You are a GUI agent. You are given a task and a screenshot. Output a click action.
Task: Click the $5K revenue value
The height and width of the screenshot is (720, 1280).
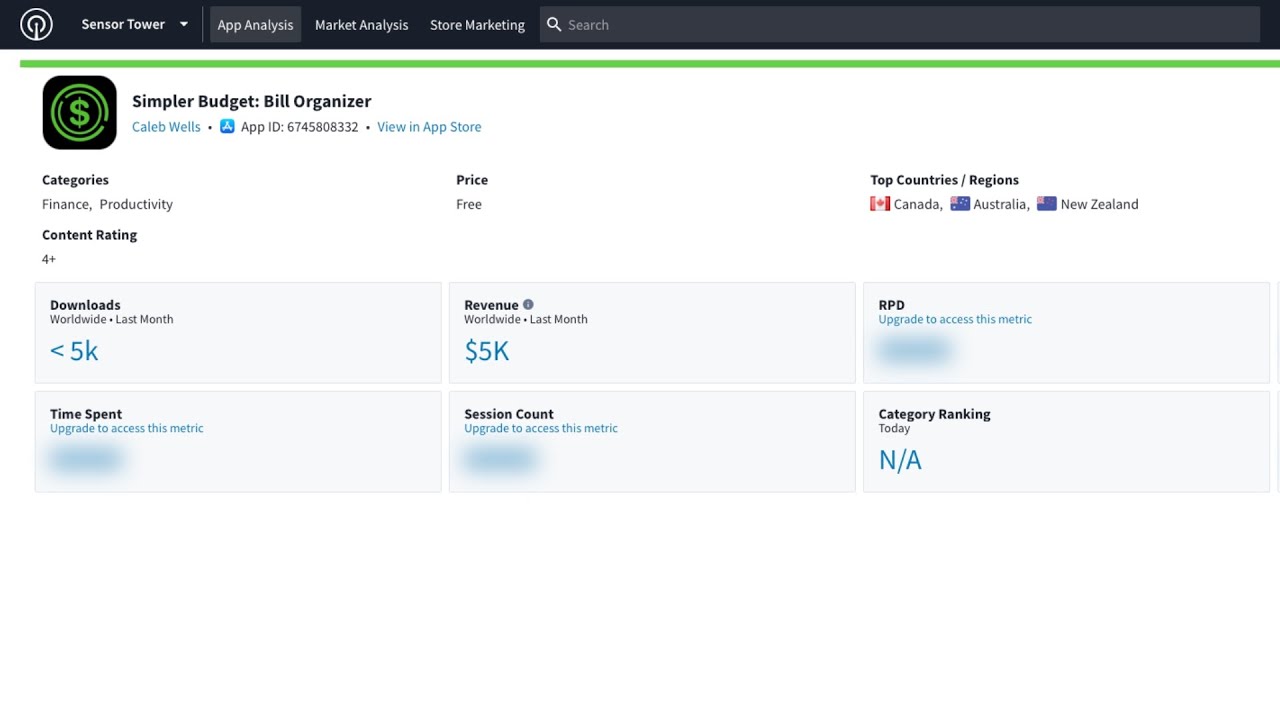(x=487, y=351)
